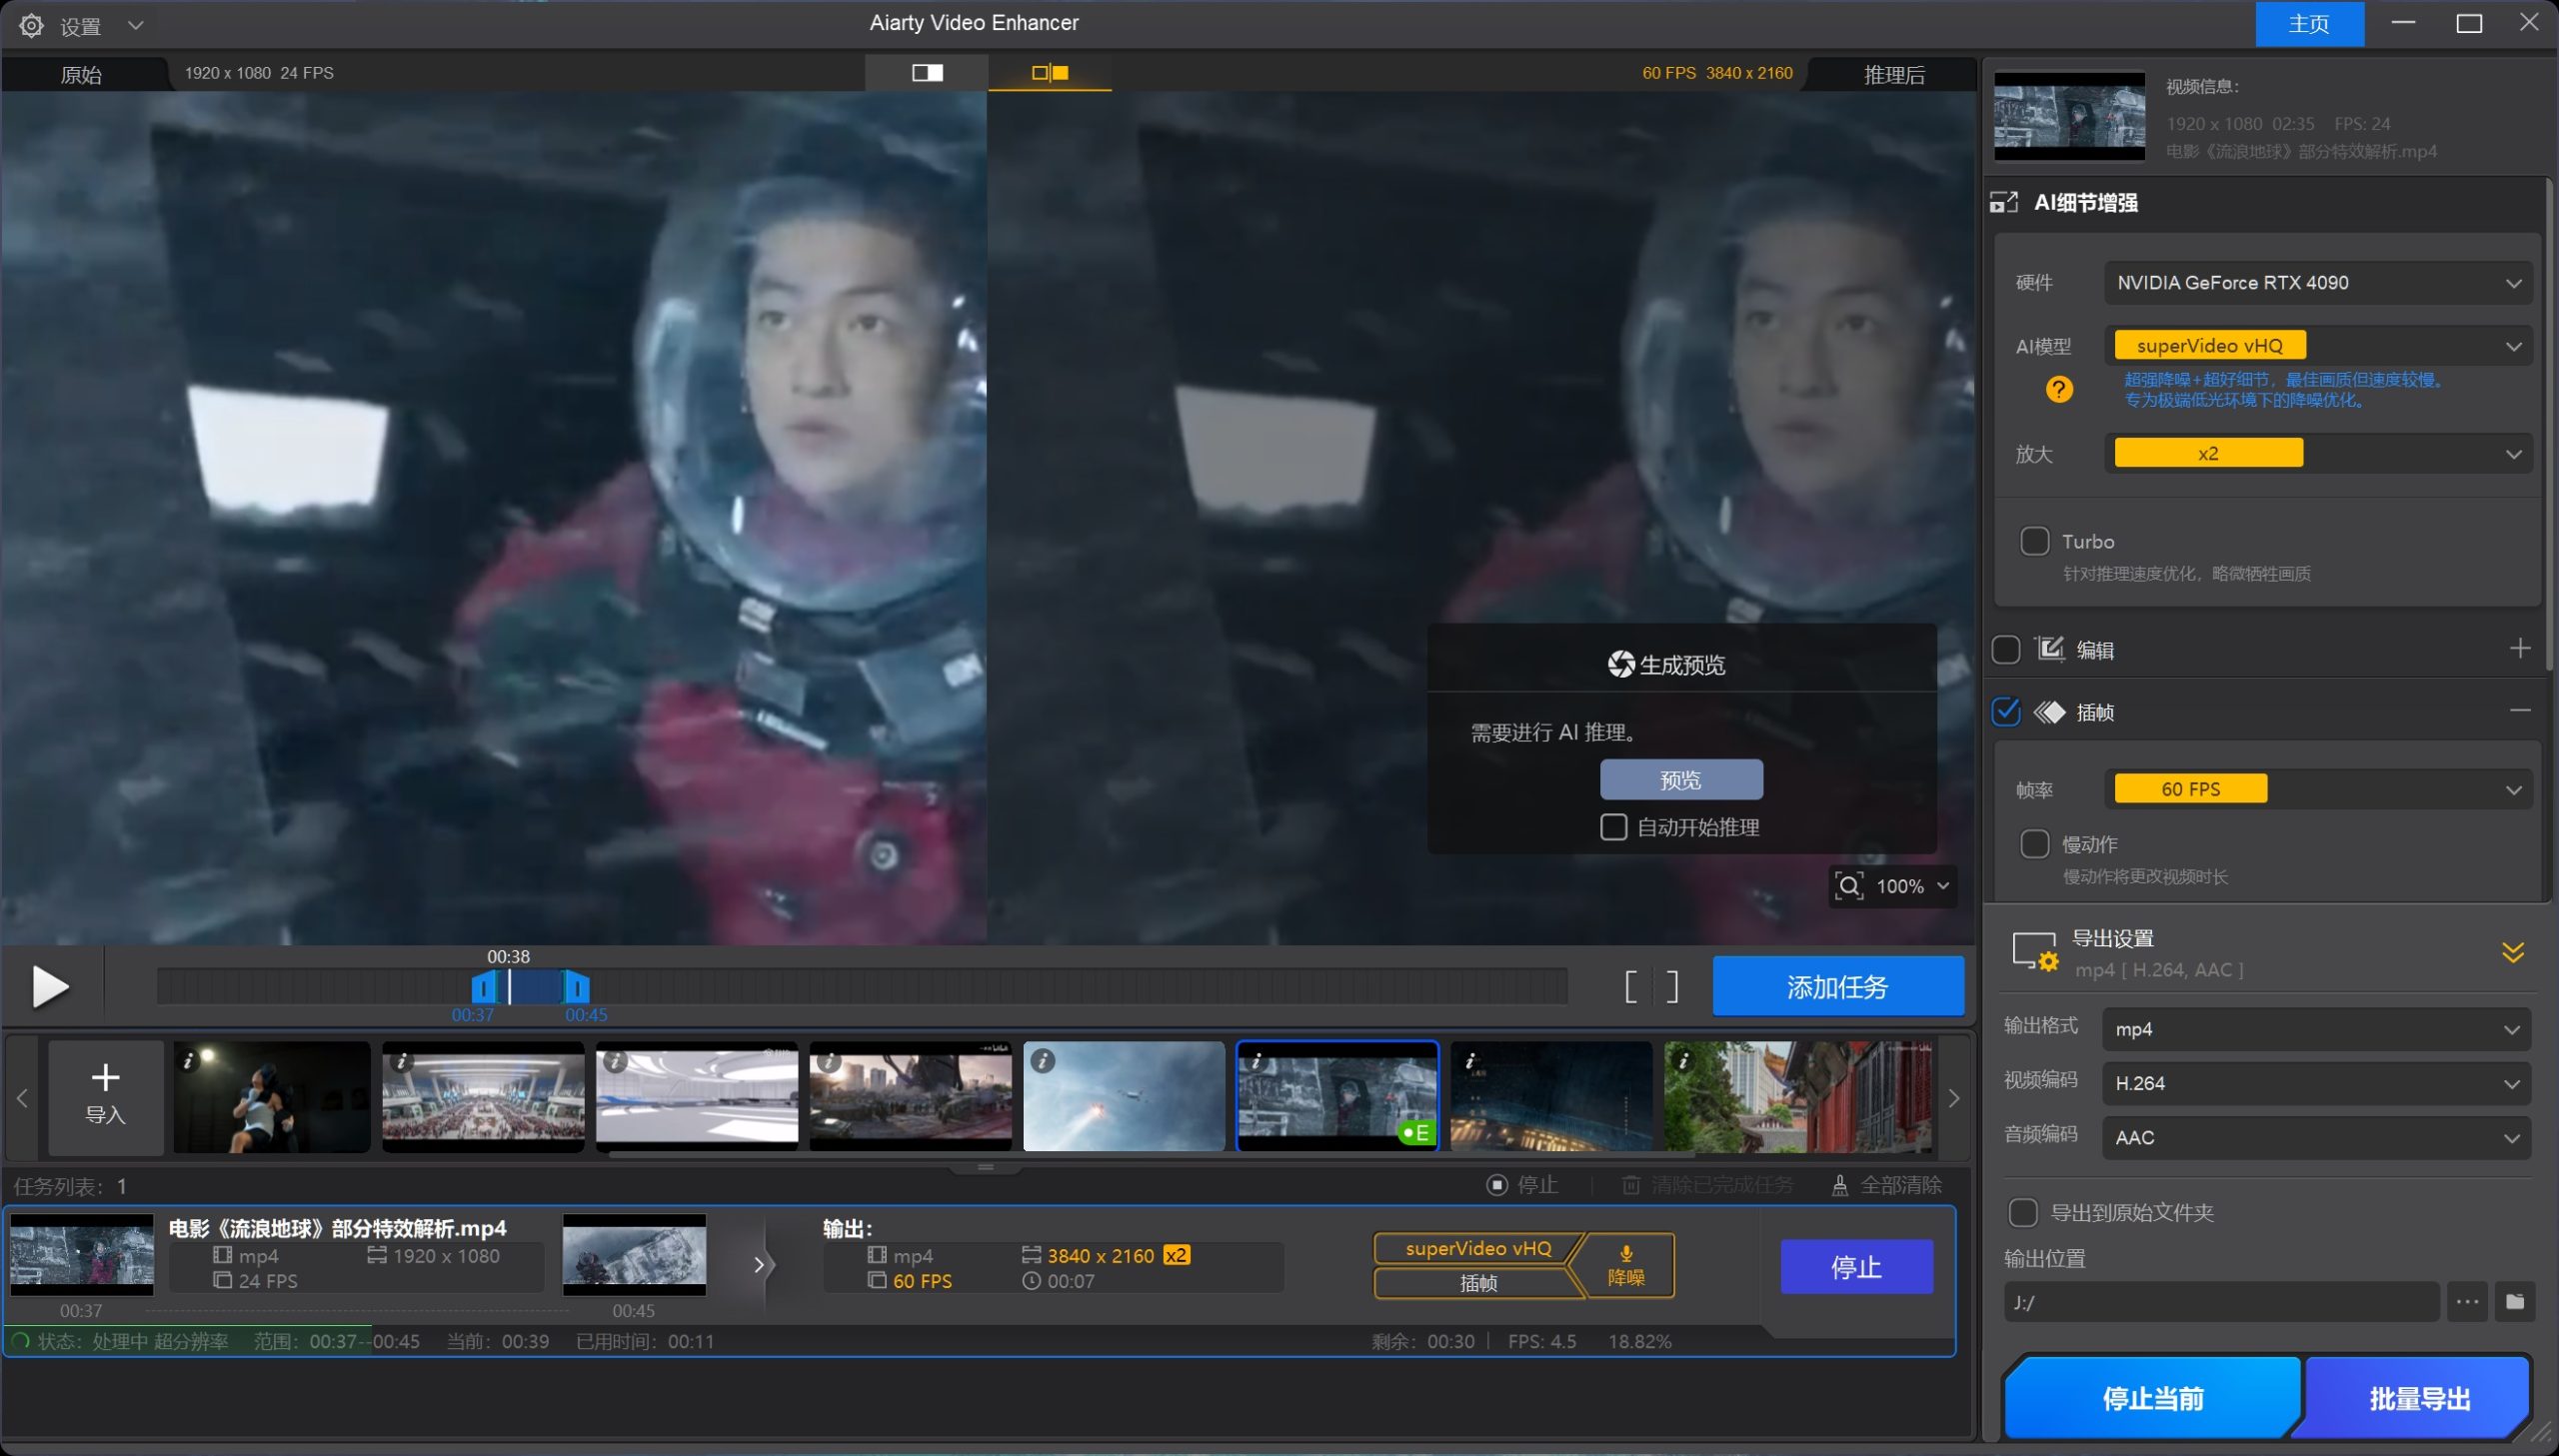Viewport: 2559px width, 1456px height.
Task: Click the superVideo vHQ task badge
Action: (1478, 1248)
